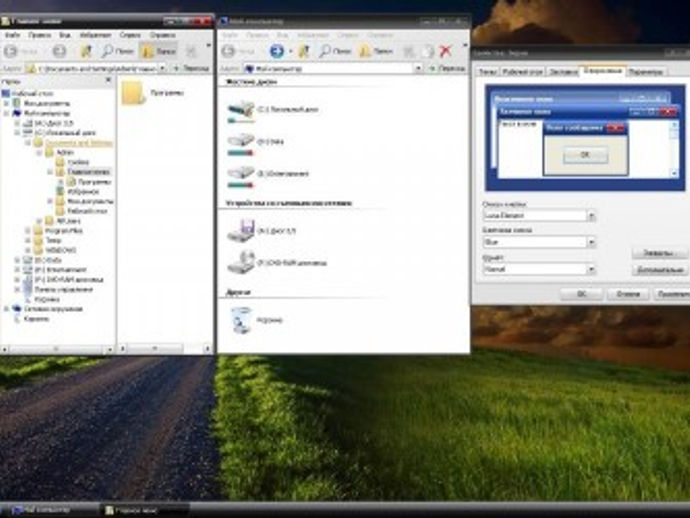Click the Отмена cancel button in display properties
This screenshot has width=690, height=518.
(628, 294)
